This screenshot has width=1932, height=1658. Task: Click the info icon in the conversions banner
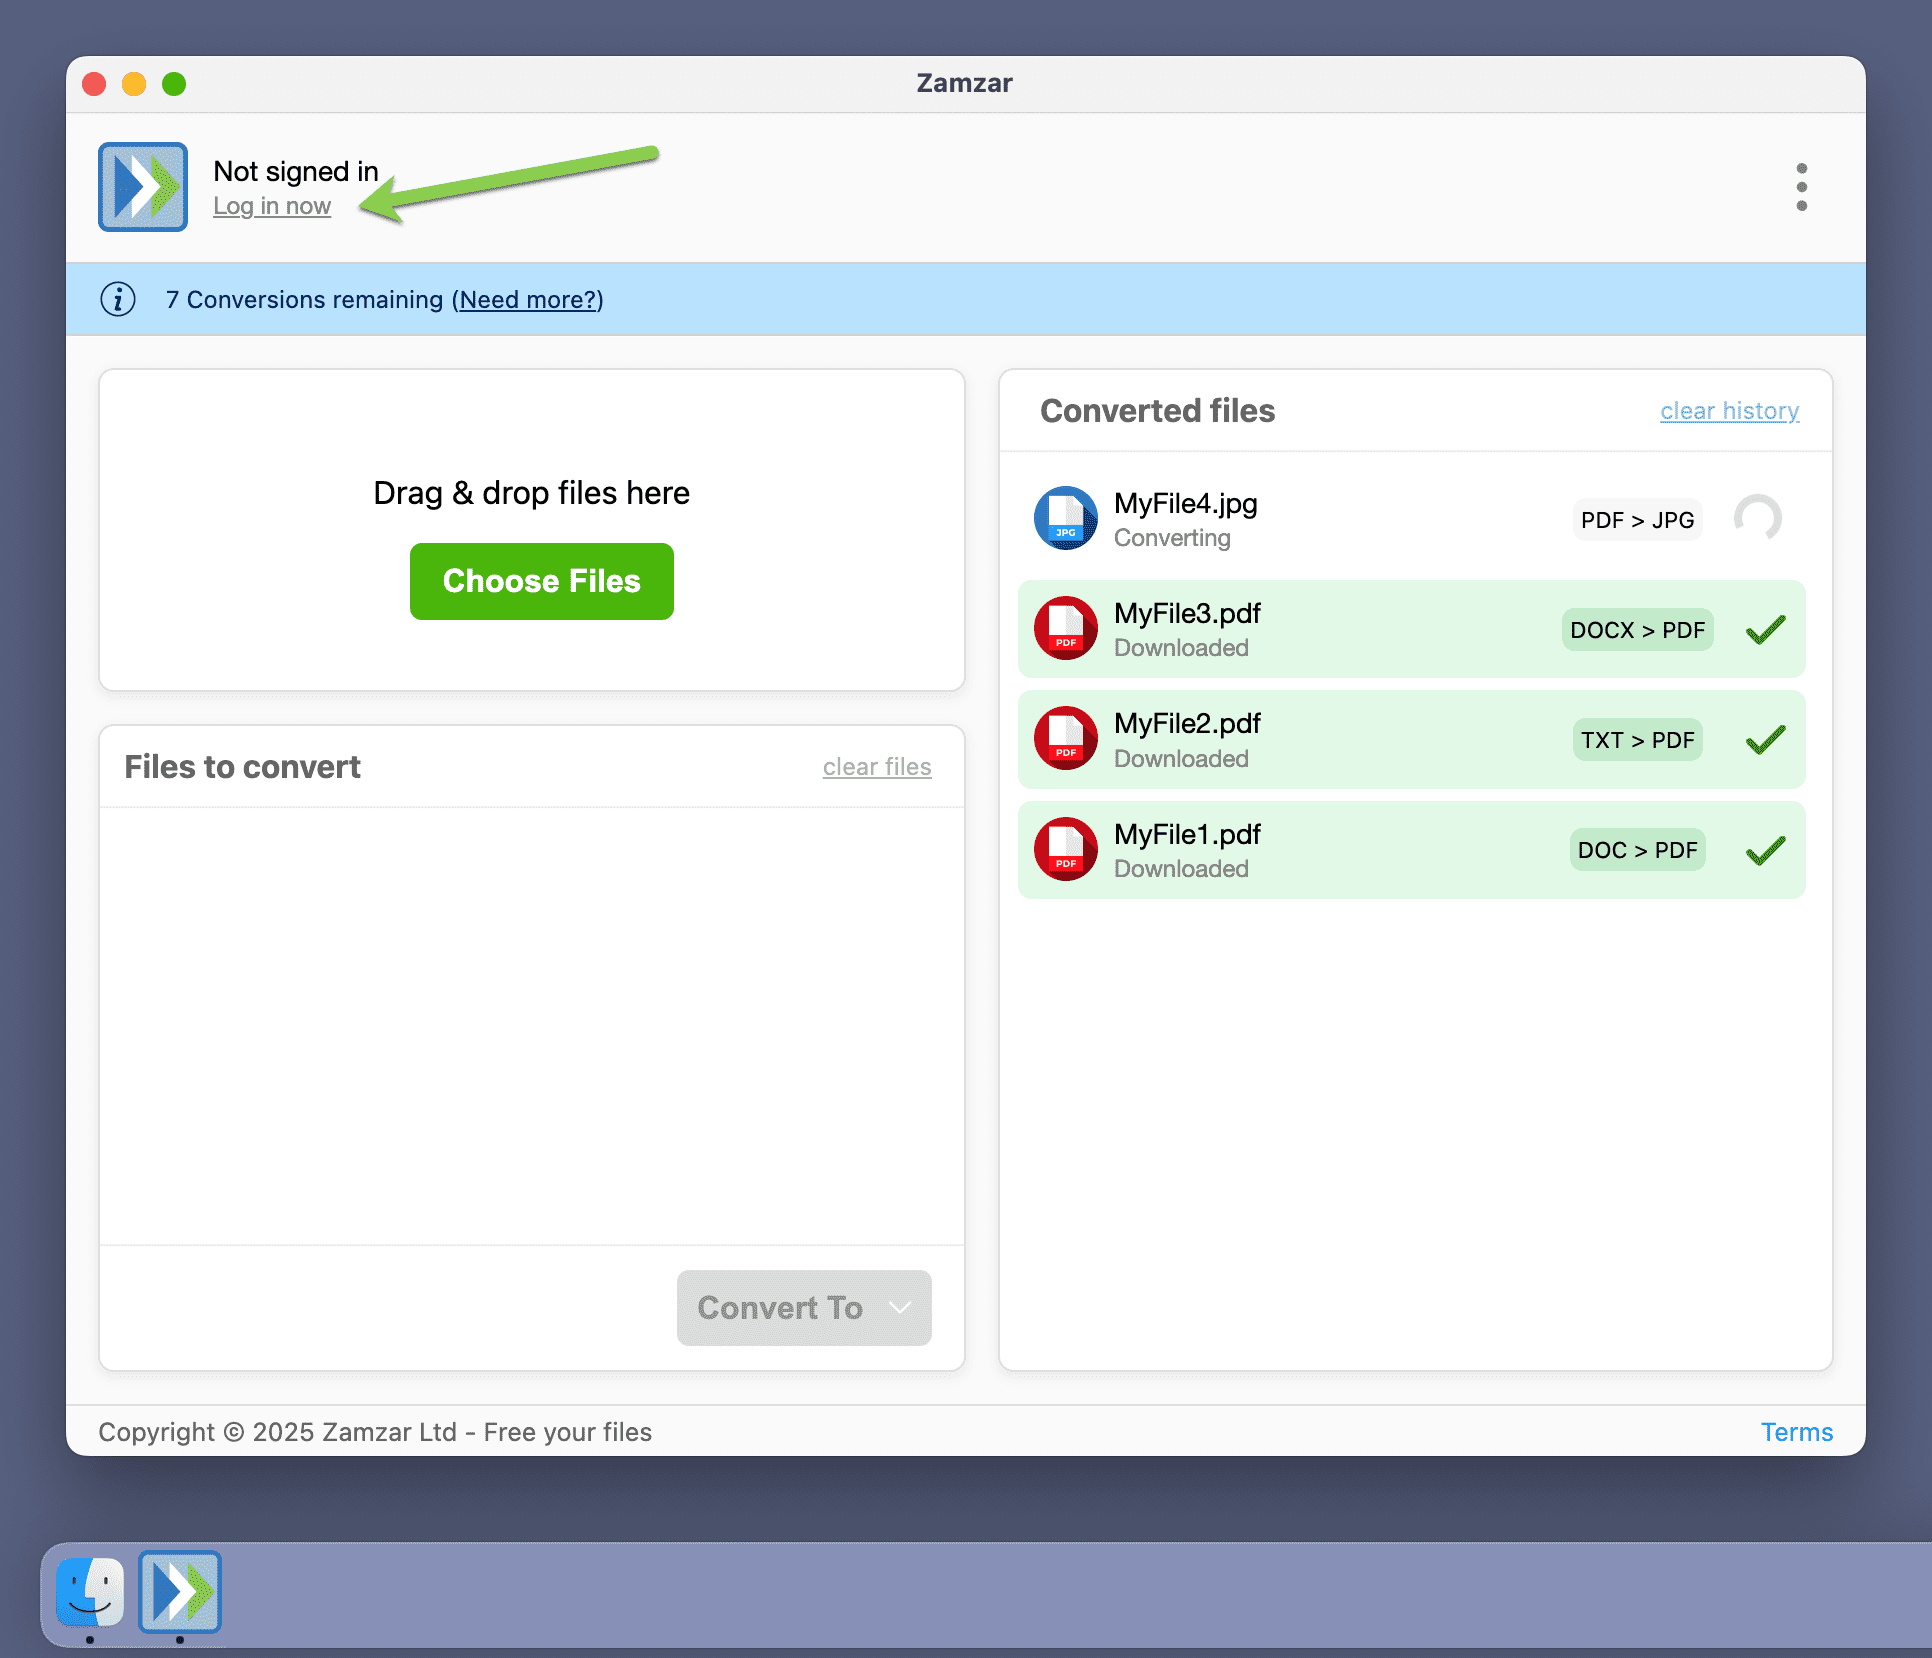tap(117, 299)
